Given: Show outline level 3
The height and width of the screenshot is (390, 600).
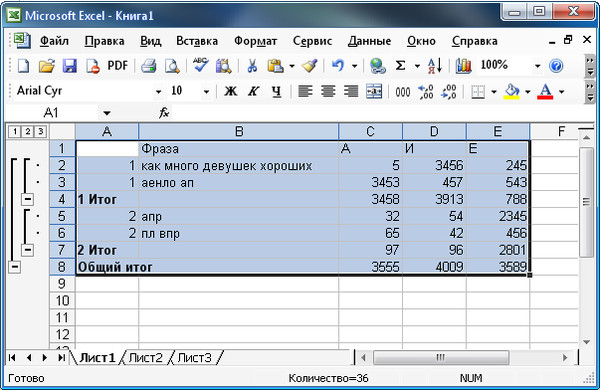Looking at the screenshot, I should click(41, 132).
